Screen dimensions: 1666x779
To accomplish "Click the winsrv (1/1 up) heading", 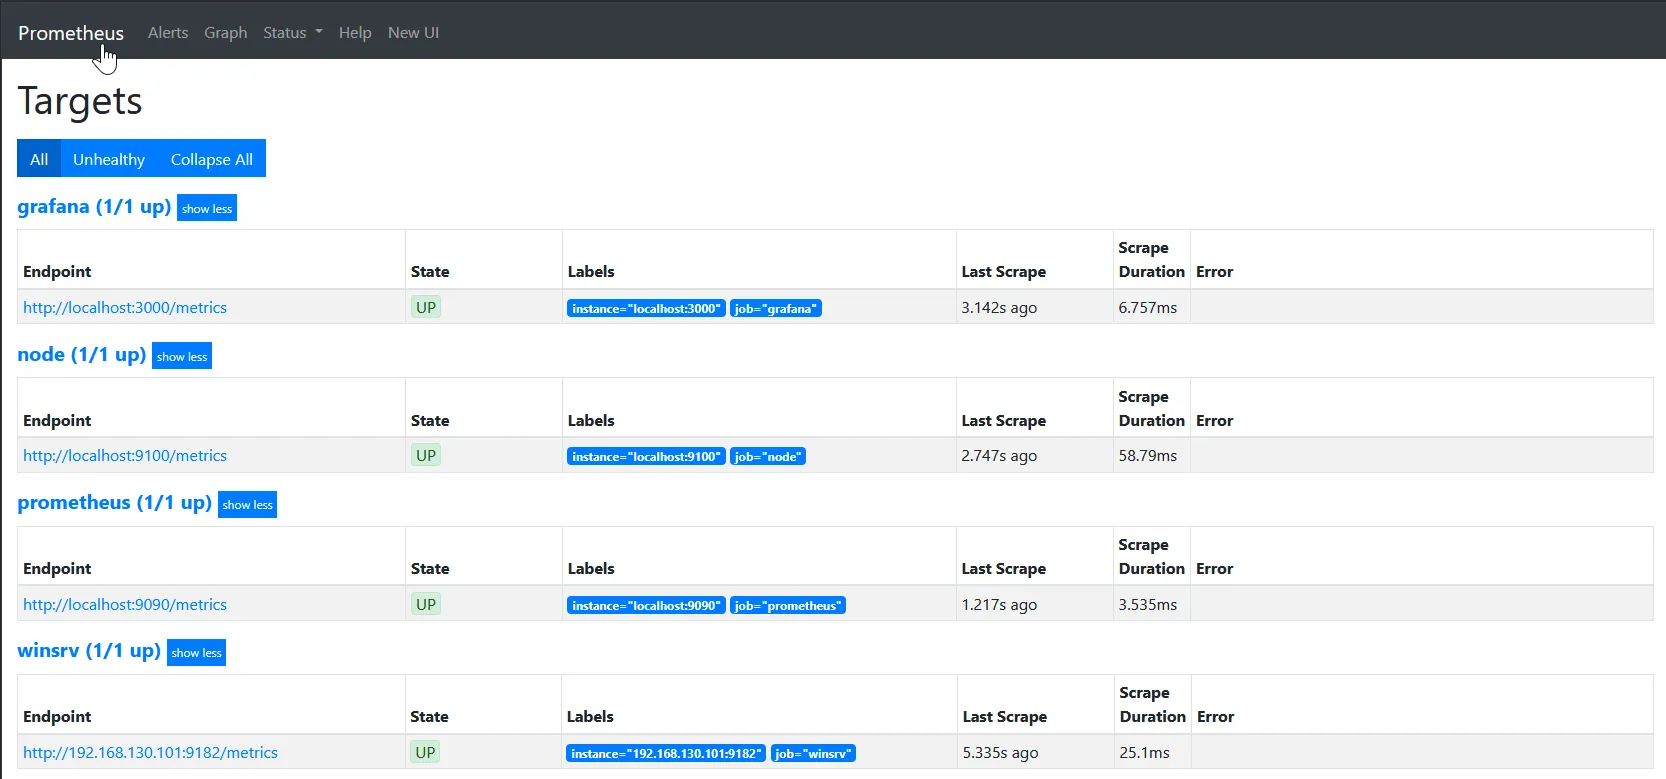I will point(89,650).
